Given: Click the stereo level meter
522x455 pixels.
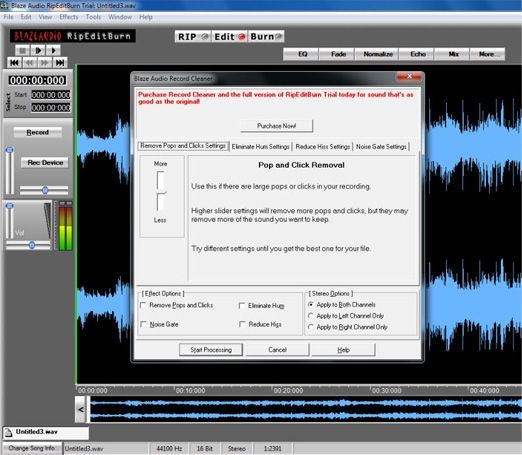Looking at the screenshot, I should click(66, 226).
